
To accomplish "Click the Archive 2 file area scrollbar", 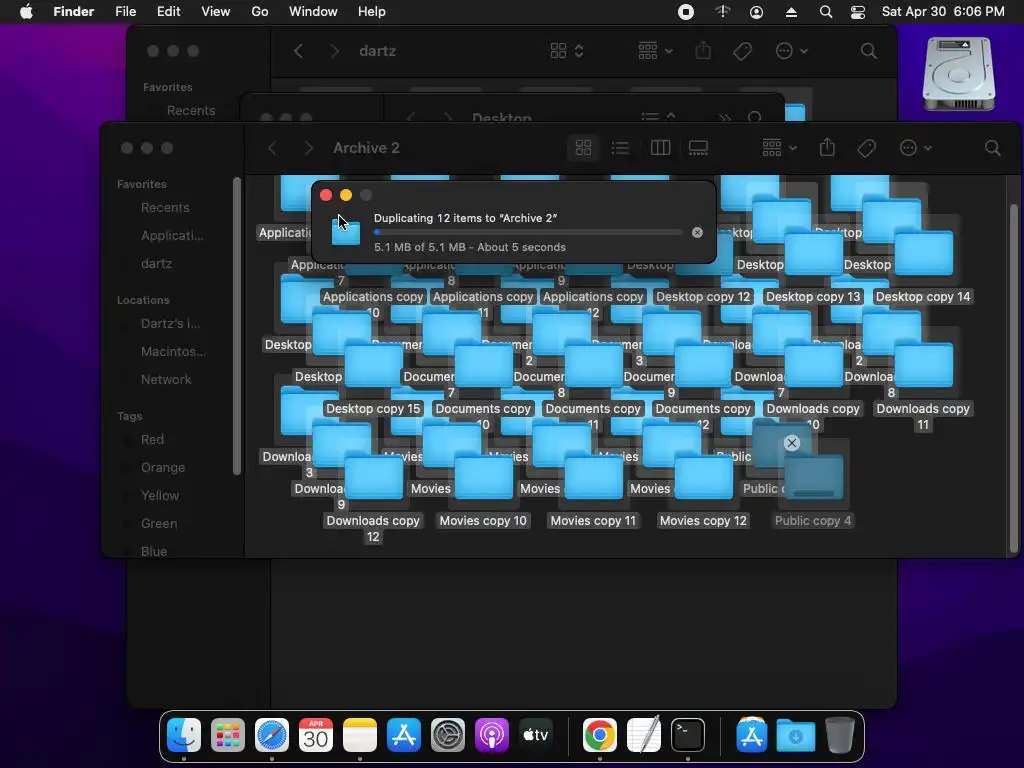I will tap(1014, 379).
